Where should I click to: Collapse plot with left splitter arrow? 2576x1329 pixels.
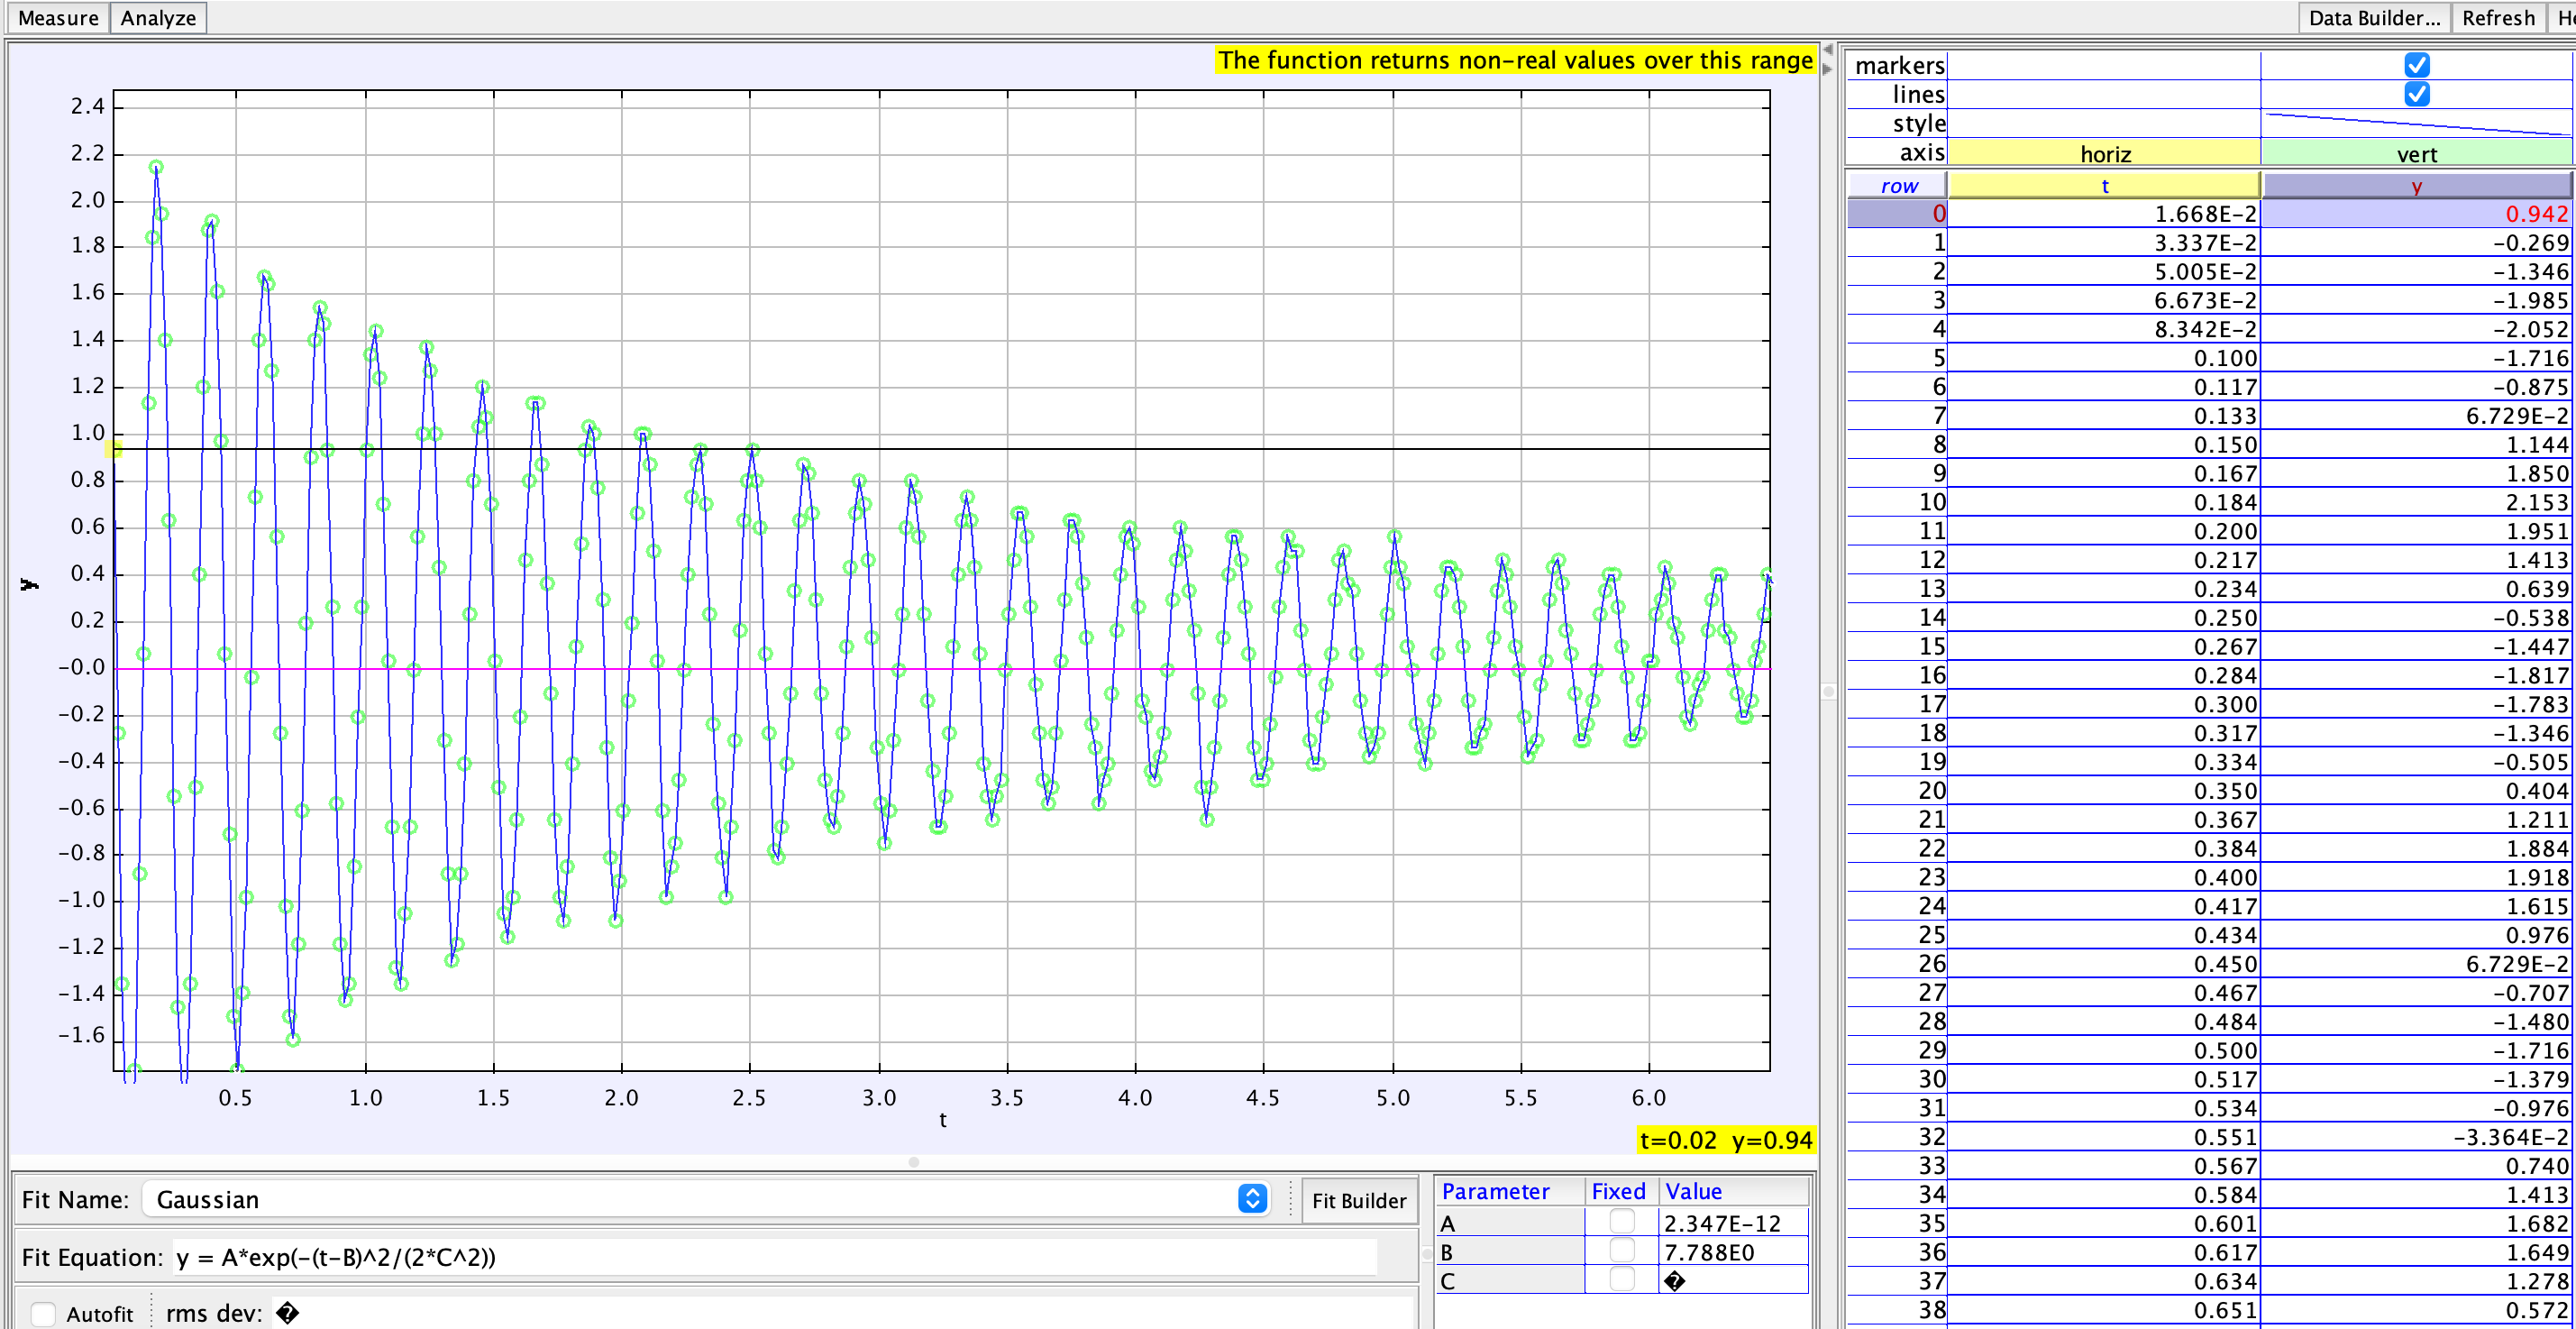(x=1828, y=49)
